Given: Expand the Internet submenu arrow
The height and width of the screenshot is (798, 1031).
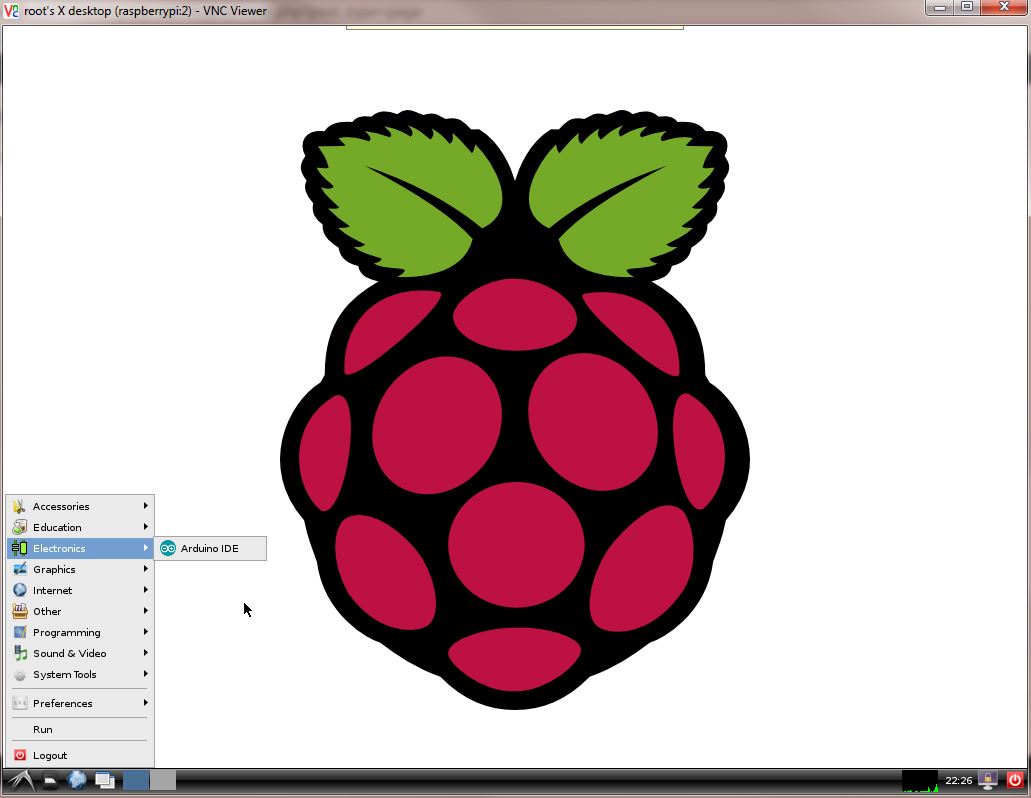Looking at the screenshot, I should pyautogui.click(x=145, y=590).
